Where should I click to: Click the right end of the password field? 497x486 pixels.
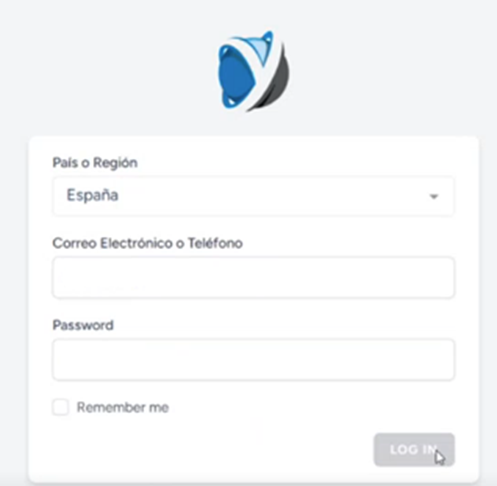[440, 360]
